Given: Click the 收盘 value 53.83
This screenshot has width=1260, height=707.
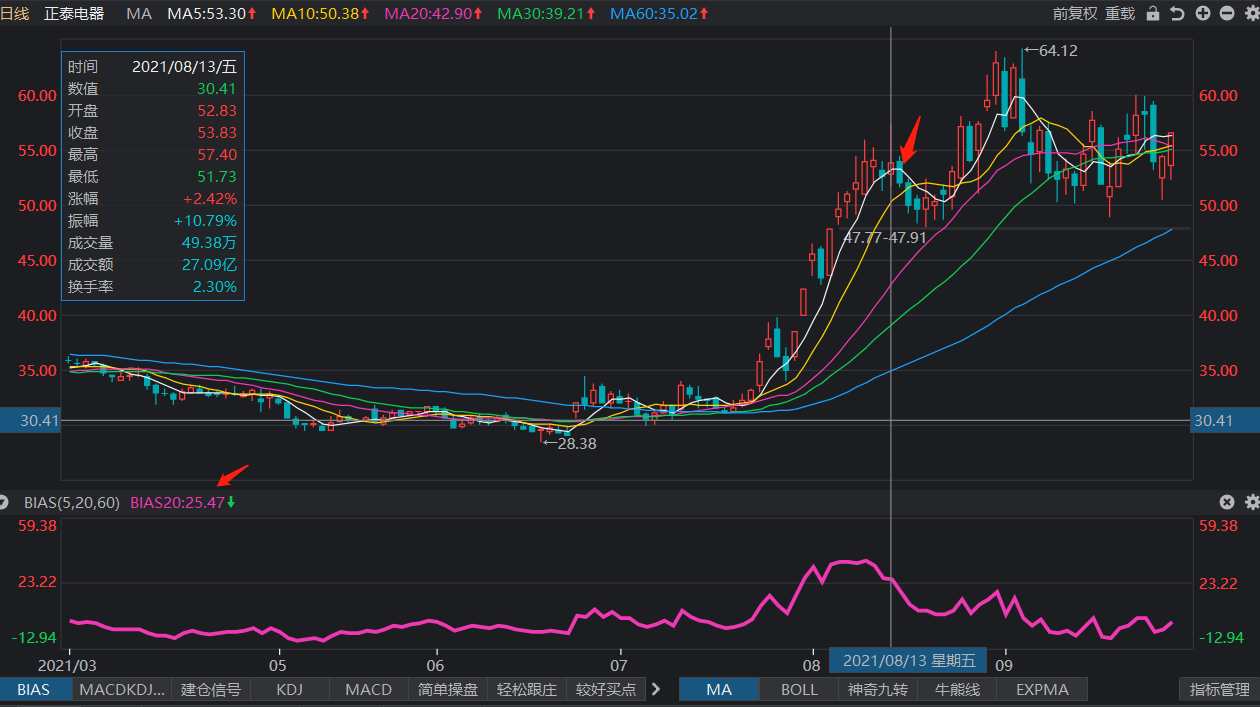Looking at the screenshot, I should pyautogui.click(x=217, y=133).
